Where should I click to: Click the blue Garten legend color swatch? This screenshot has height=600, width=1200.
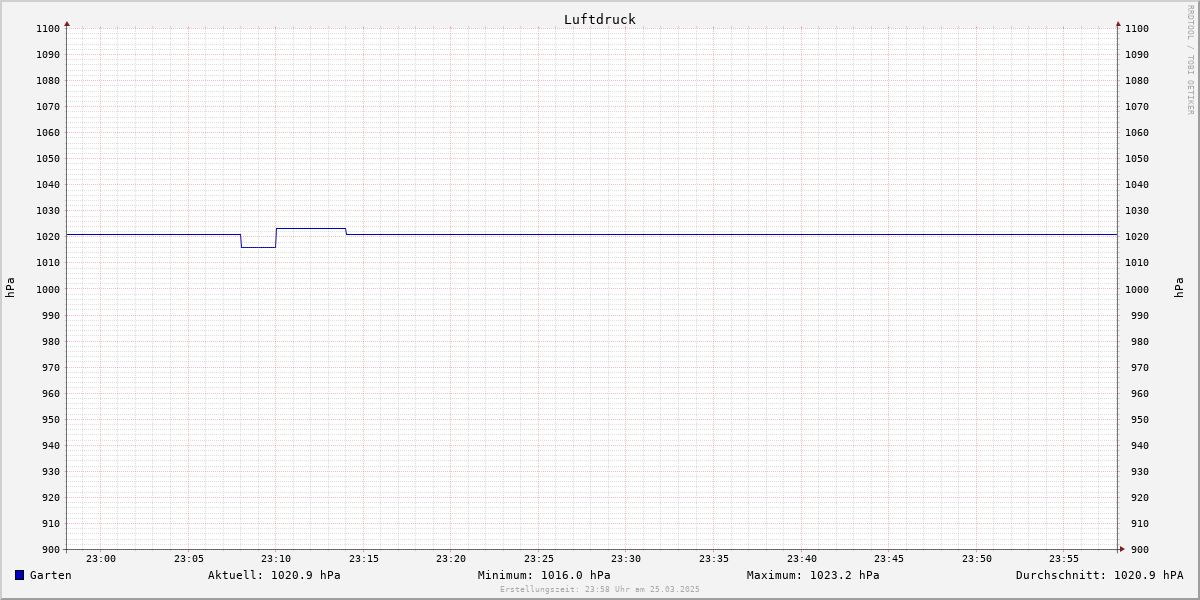point(19,575)
